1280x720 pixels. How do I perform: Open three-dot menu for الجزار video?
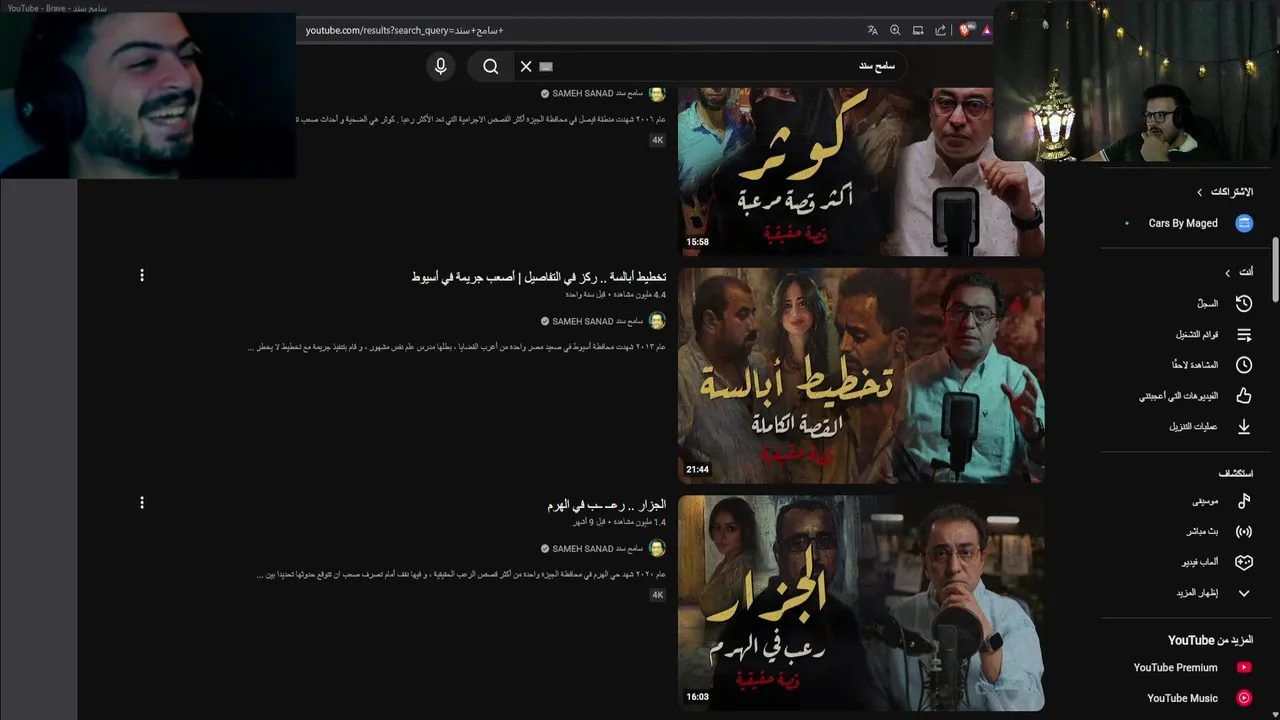[x=142, y=503]
